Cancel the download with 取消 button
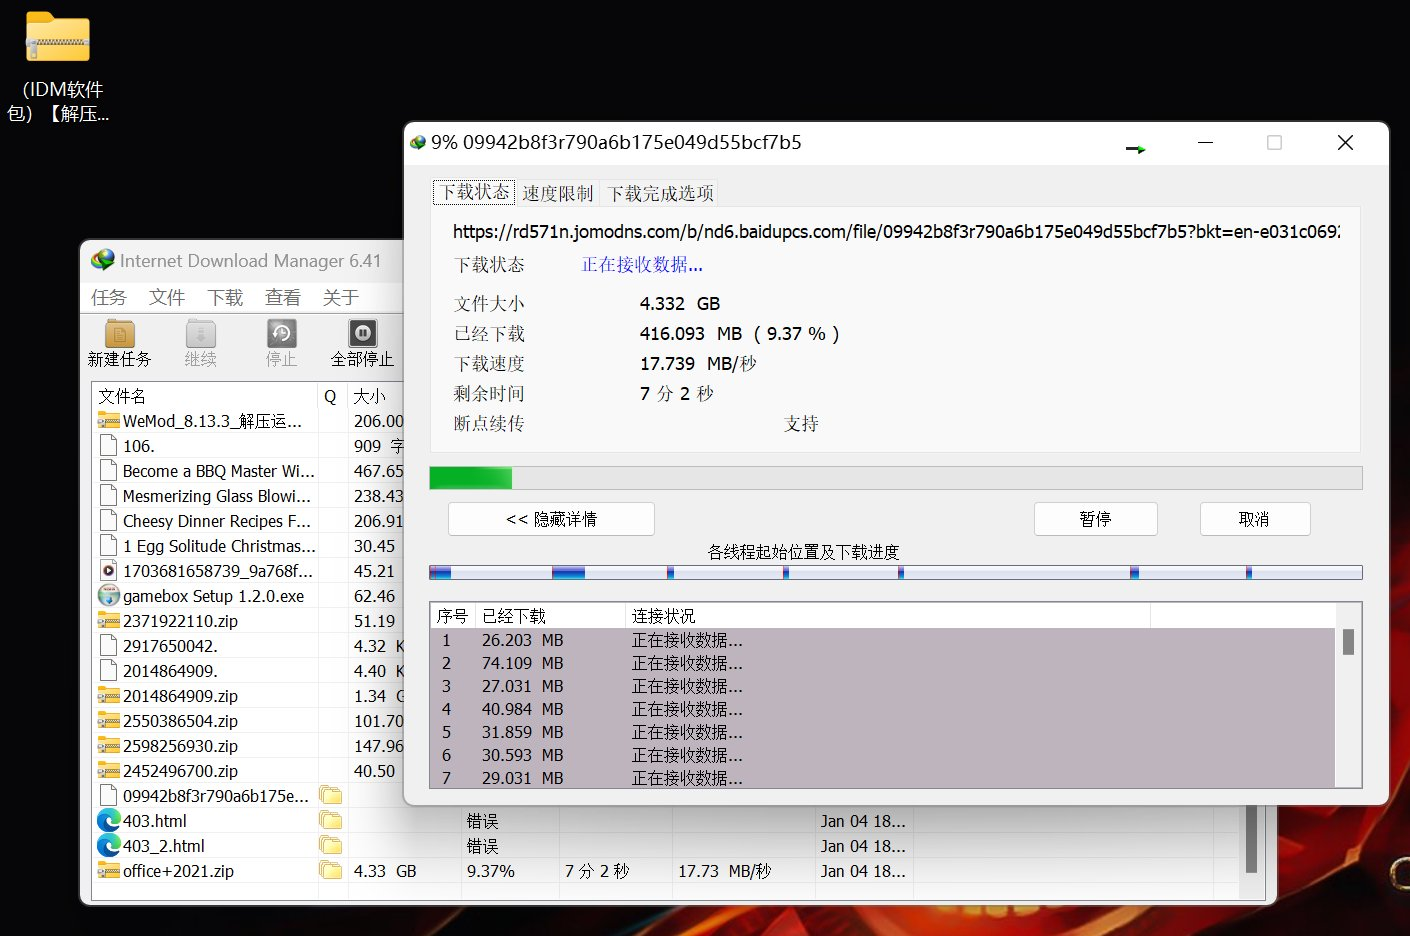 click(1254, 519)
